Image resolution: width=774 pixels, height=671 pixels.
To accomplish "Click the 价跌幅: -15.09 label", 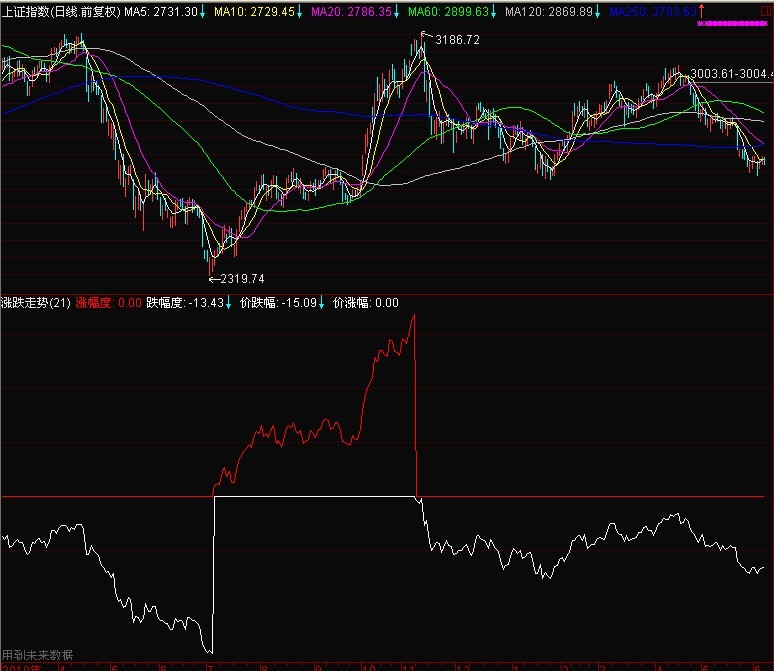I will pyautogui.click(x=278, y=303).
